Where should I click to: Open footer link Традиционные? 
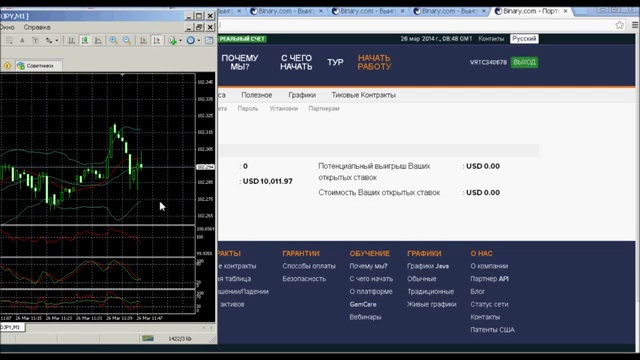coord(431,291)
